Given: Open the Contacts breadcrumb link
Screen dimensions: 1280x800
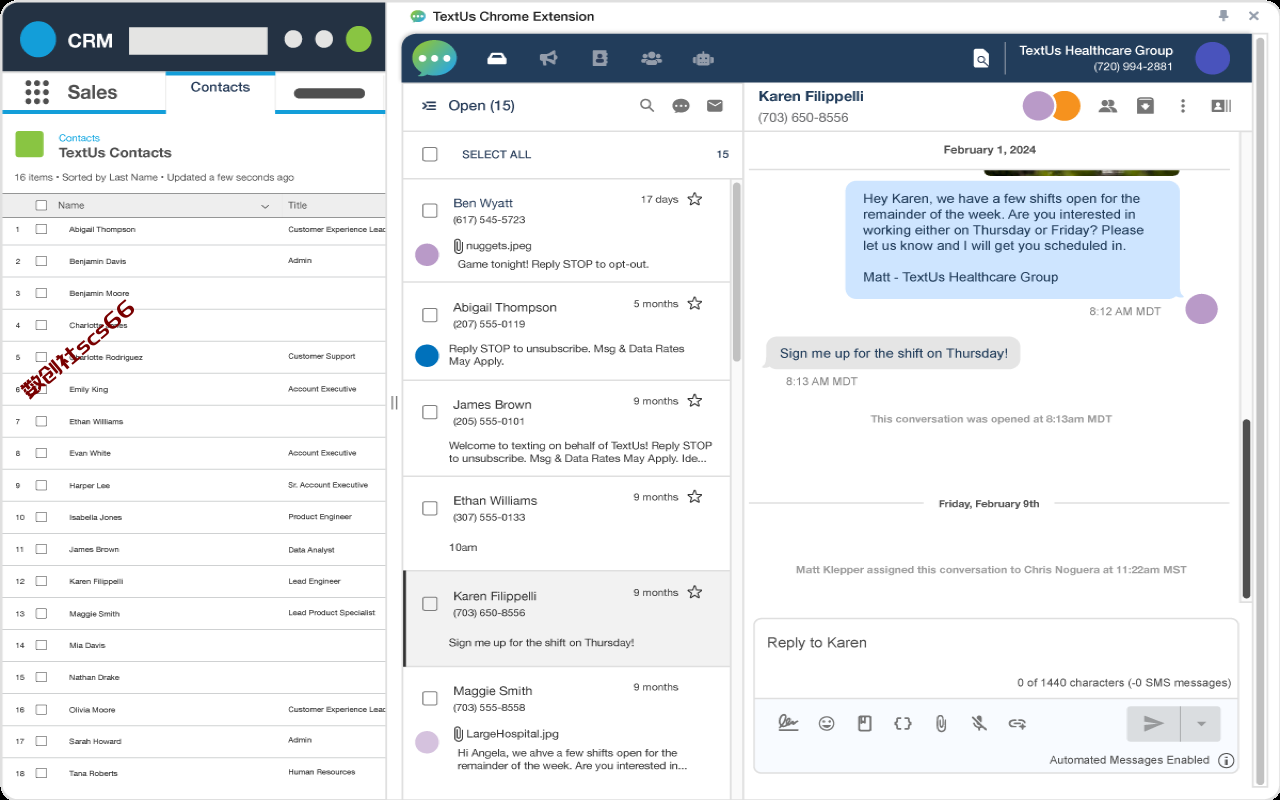Looking at the screenshot, I should pos(79,138).
